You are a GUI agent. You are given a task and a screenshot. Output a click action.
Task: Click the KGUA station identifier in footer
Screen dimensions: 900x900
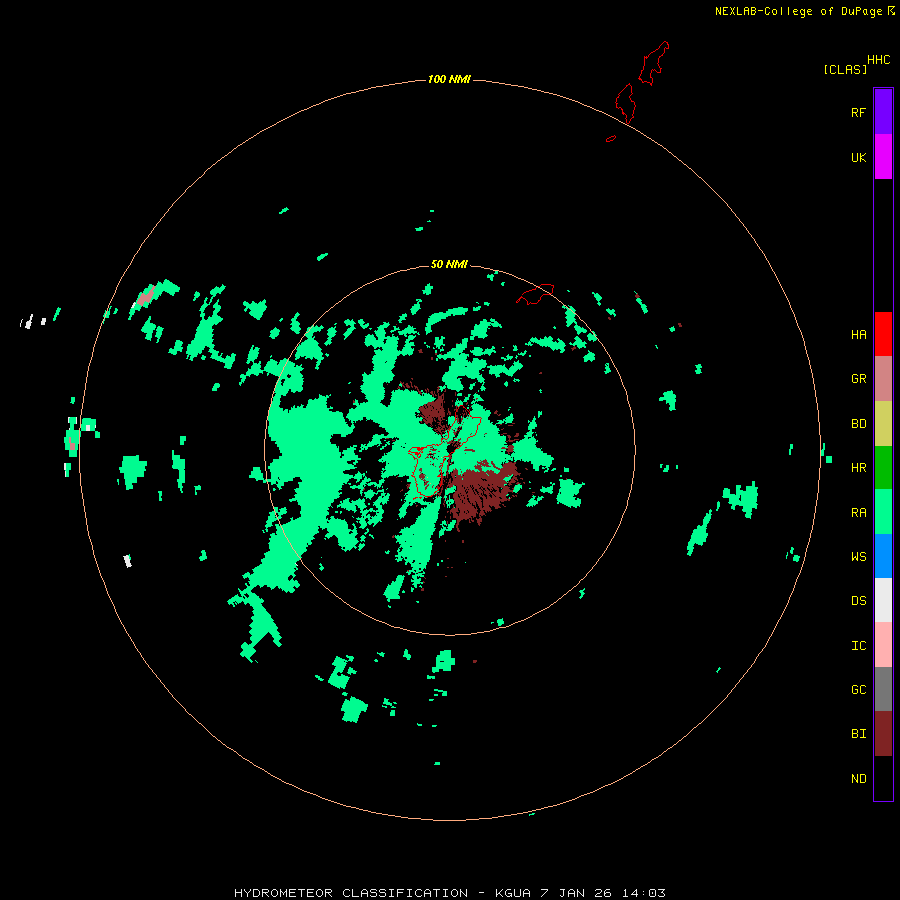tap(513, 893)
